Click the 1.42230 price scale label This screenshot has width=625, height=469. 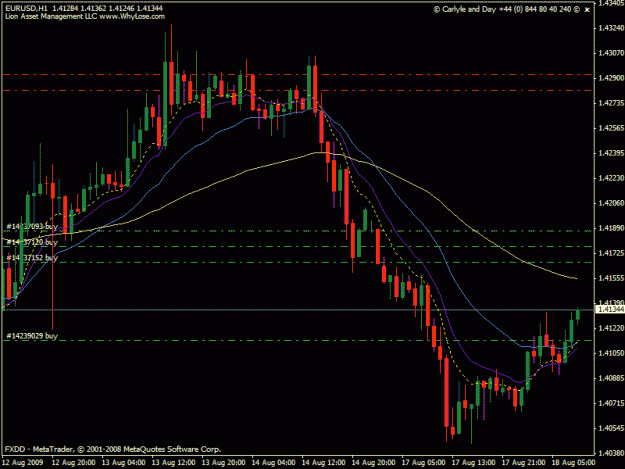point(611,178)
